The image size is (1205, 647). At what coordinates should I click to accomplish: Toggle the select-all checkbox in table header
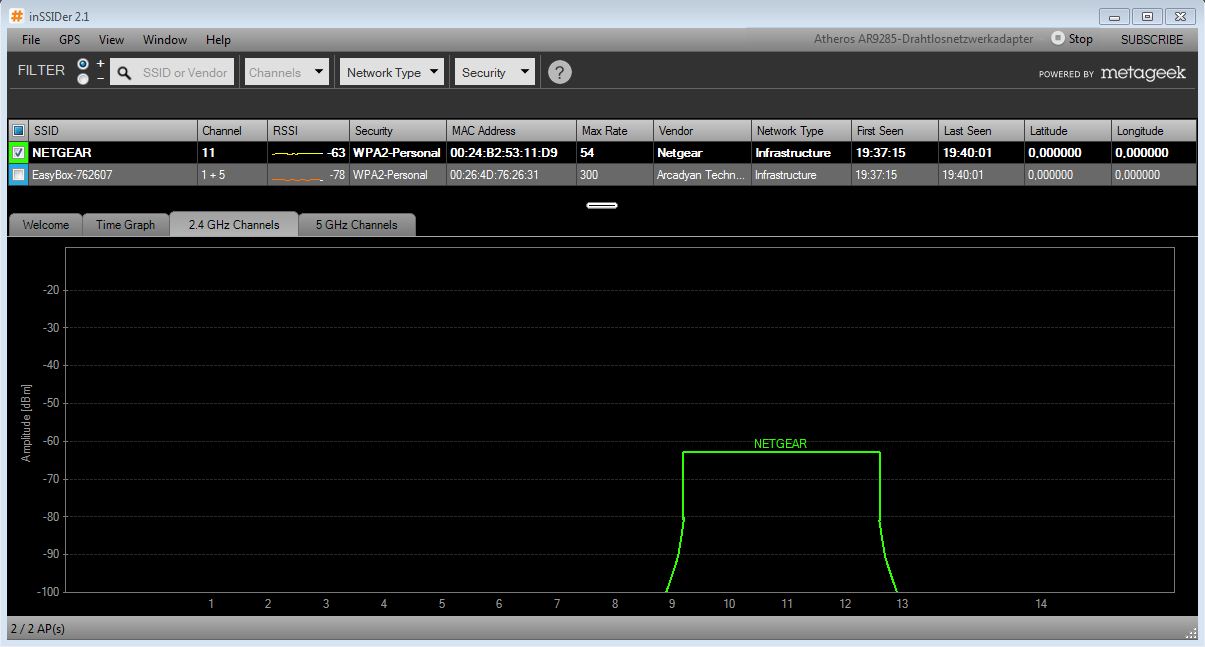pos(18,131)
